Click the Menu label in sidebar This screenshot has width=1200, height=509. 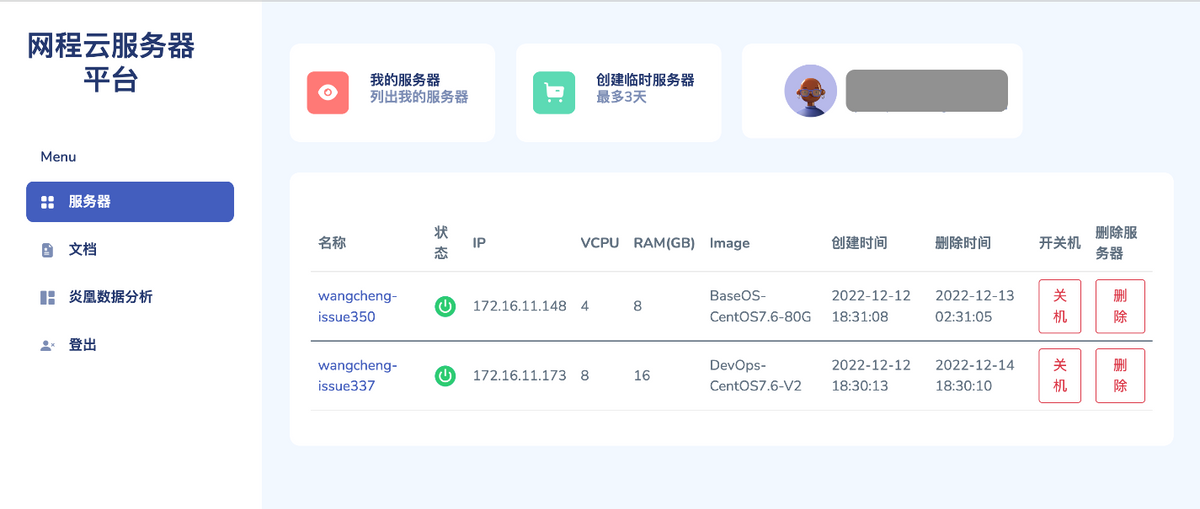point(58,157)
